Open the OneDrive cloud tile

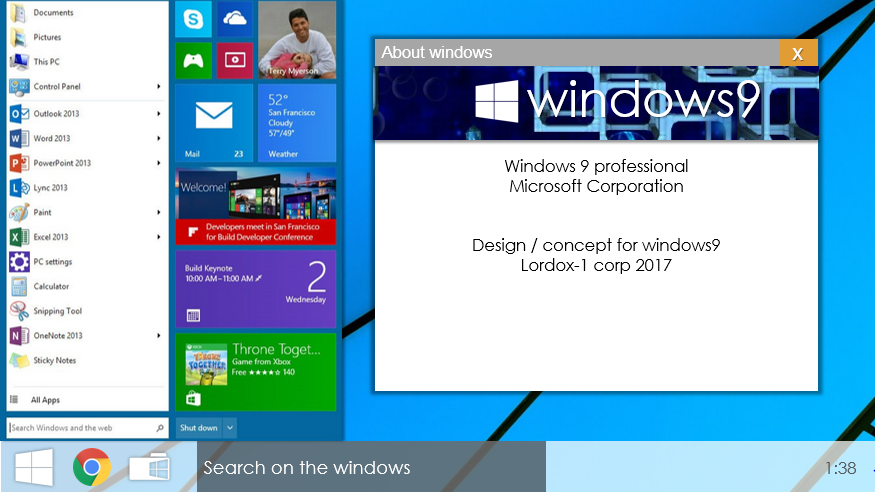coord(235,19)
